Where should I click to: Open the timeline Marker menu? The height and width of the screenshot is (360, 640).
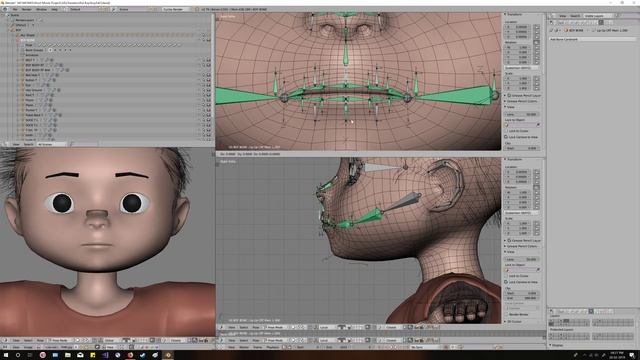pyautogui.click(x=244, y=347)
